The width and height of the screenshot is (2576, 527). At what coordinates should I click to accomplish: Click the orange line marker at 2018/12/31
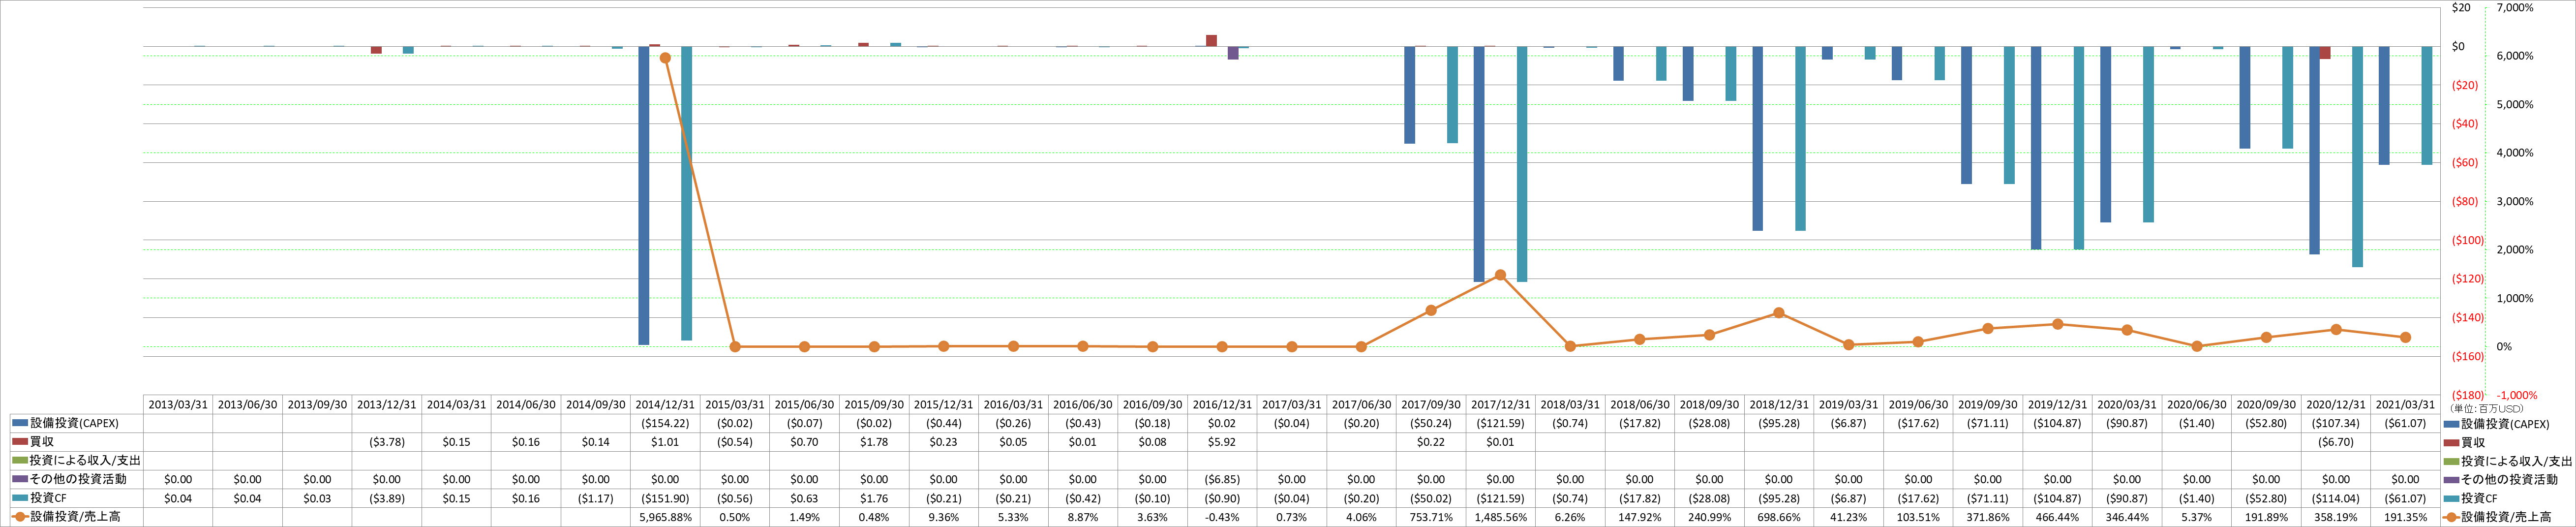pyautogui.click(x=1779, y=313)
